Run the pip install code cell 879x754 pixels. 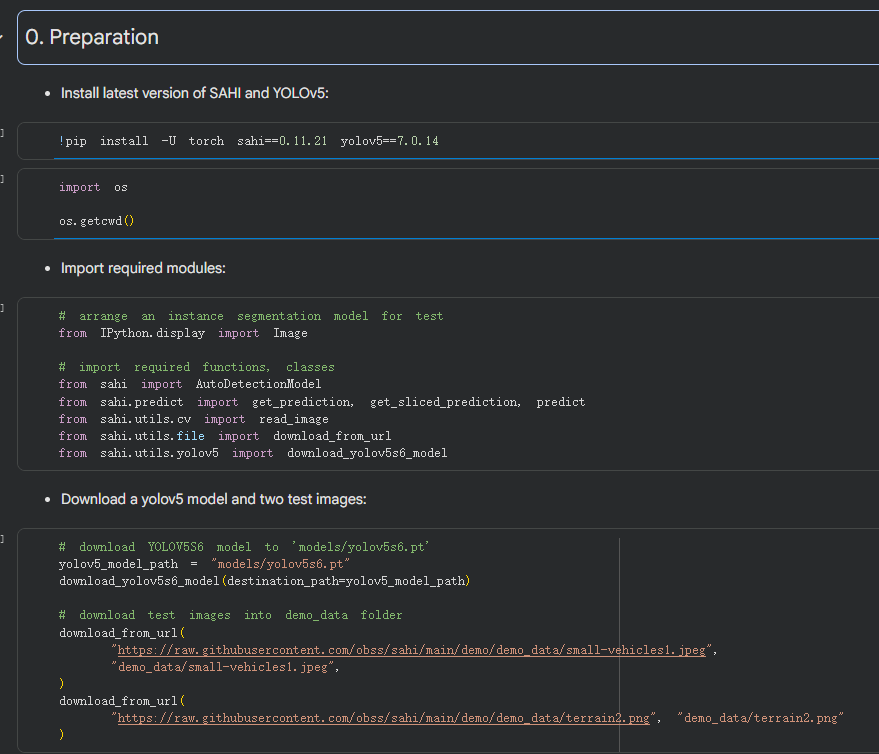(2, 133)
